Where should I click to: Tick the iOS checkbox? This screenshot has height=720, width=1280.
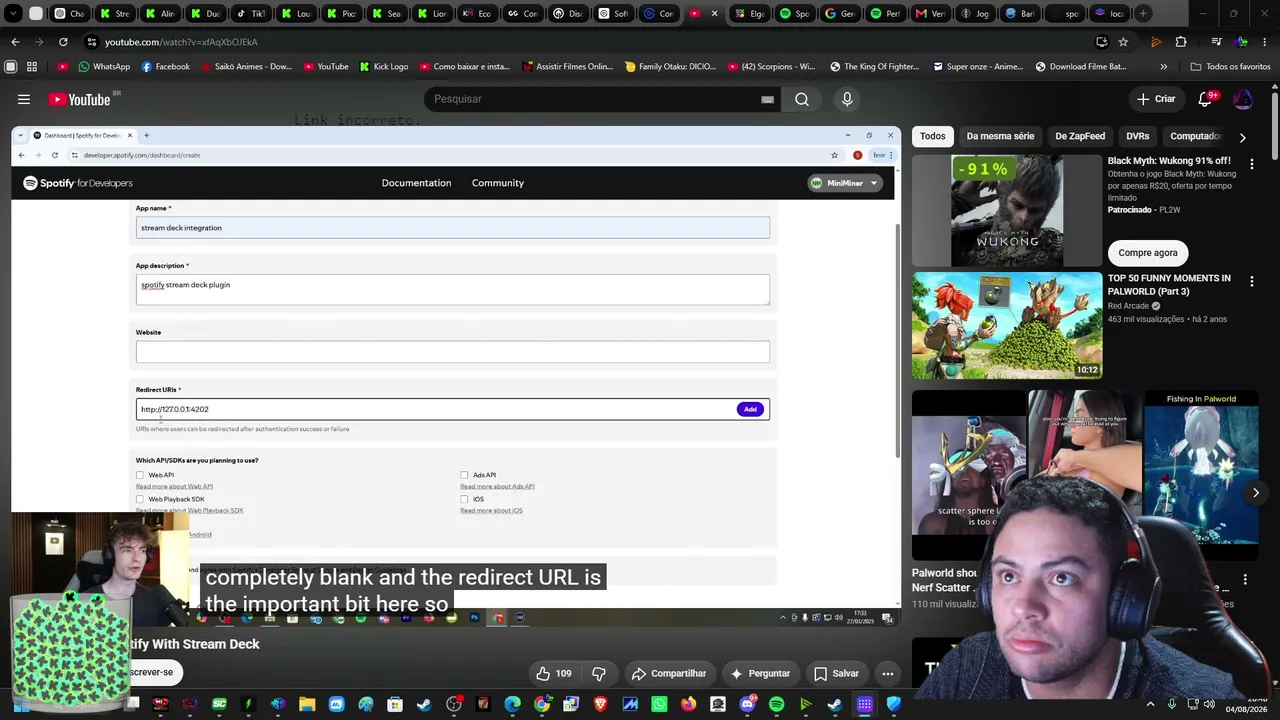[464, 499]
